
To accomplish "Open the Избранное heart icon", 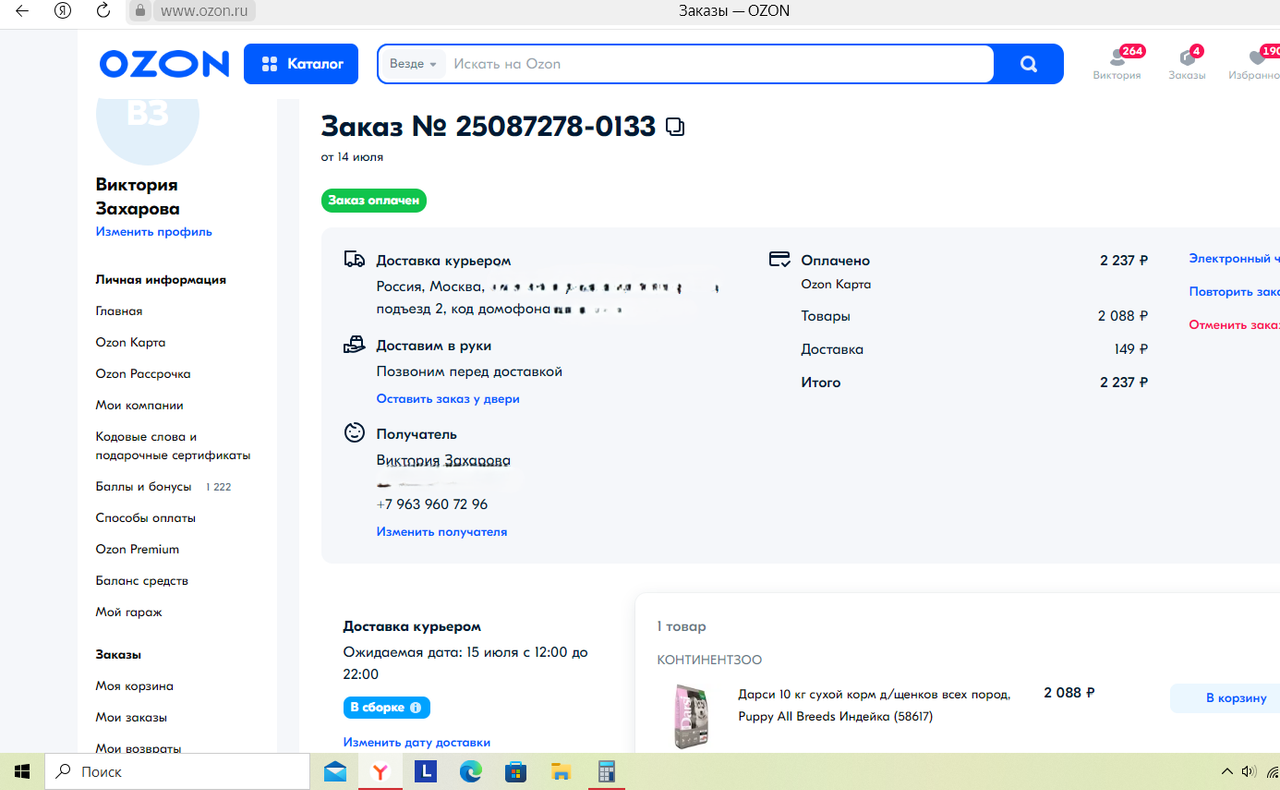I will coord(1257,63).
